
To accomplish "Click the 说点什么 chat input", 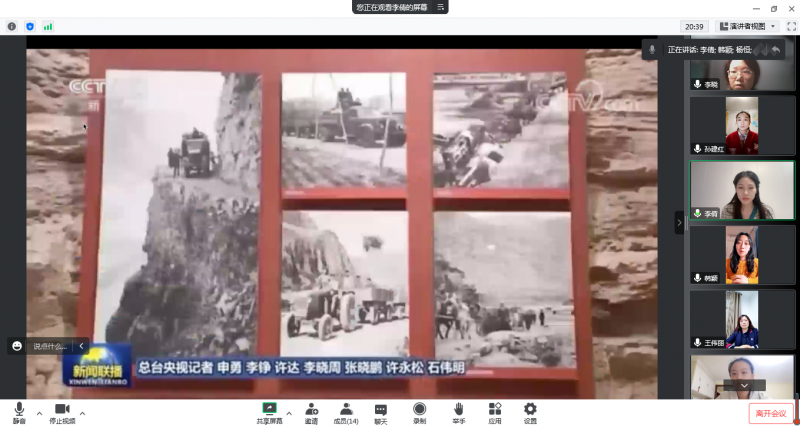I will (x=50, y=346).
